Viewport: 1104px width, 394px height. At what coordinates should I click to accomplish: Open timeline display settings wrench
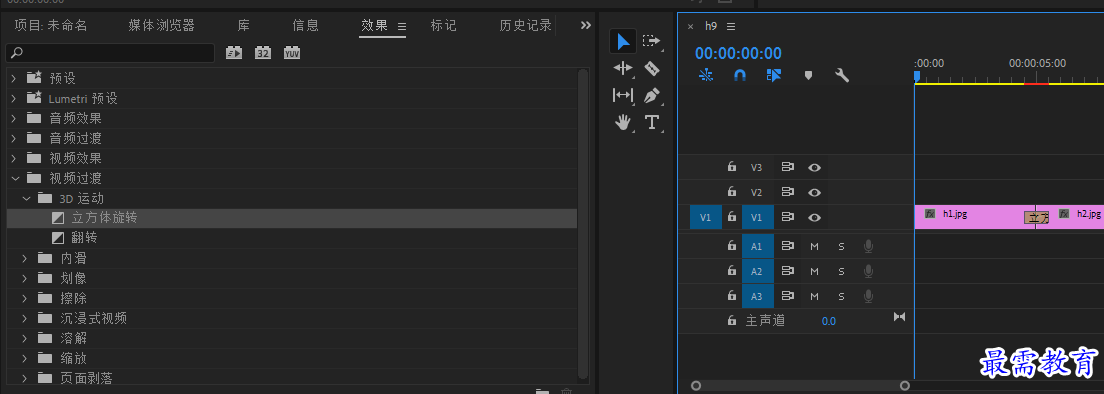(842, 75)
